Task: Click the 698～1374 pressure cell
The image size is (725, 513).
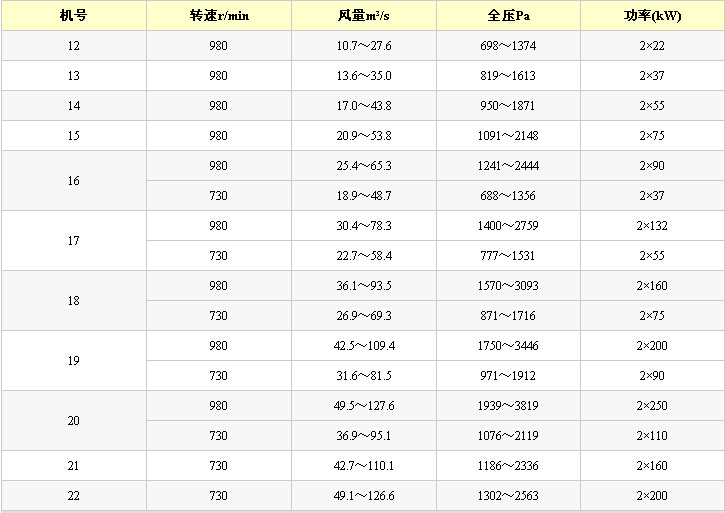Action: click(x=509, y=46)
